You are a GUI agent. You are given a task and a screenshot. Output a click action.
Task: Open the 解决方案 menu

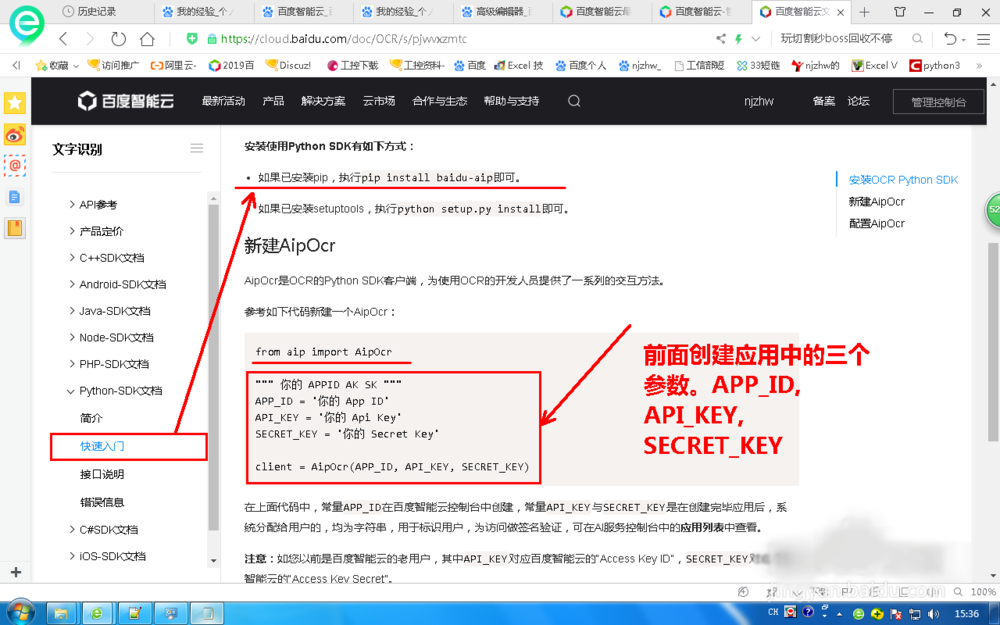pos(323,101)
